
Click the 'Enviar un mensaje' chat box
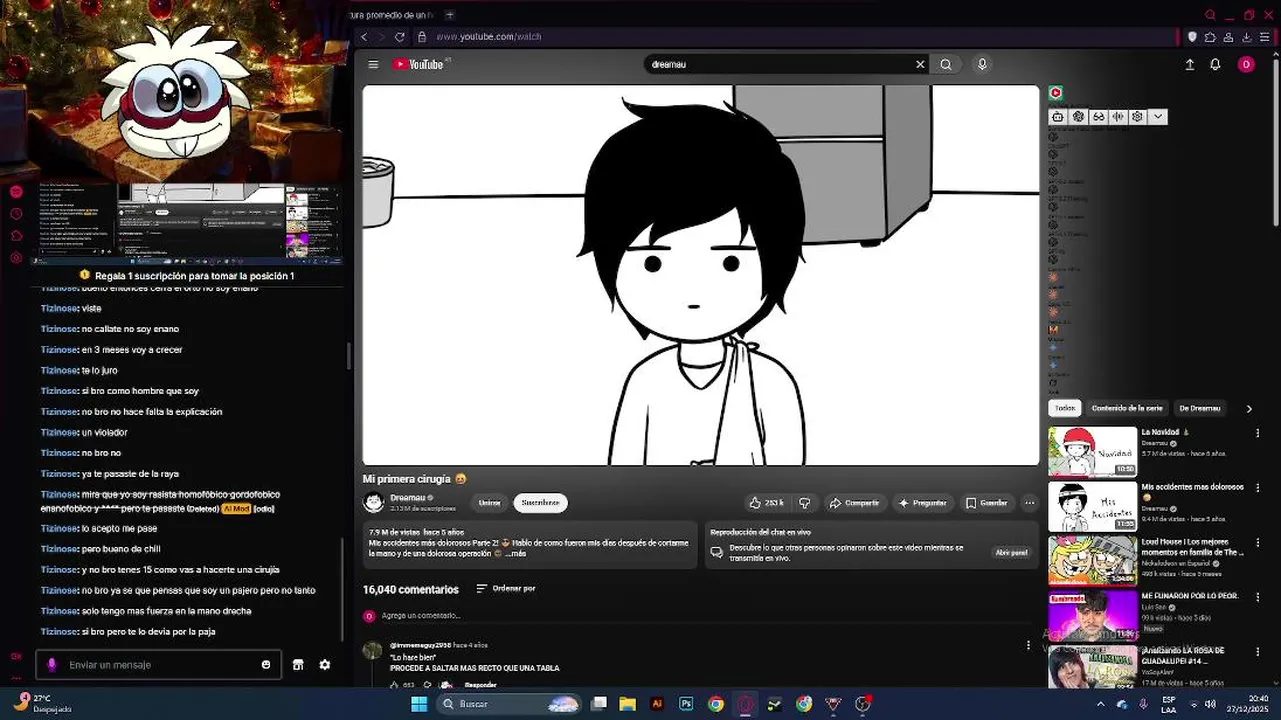click(x=160, y=665)
